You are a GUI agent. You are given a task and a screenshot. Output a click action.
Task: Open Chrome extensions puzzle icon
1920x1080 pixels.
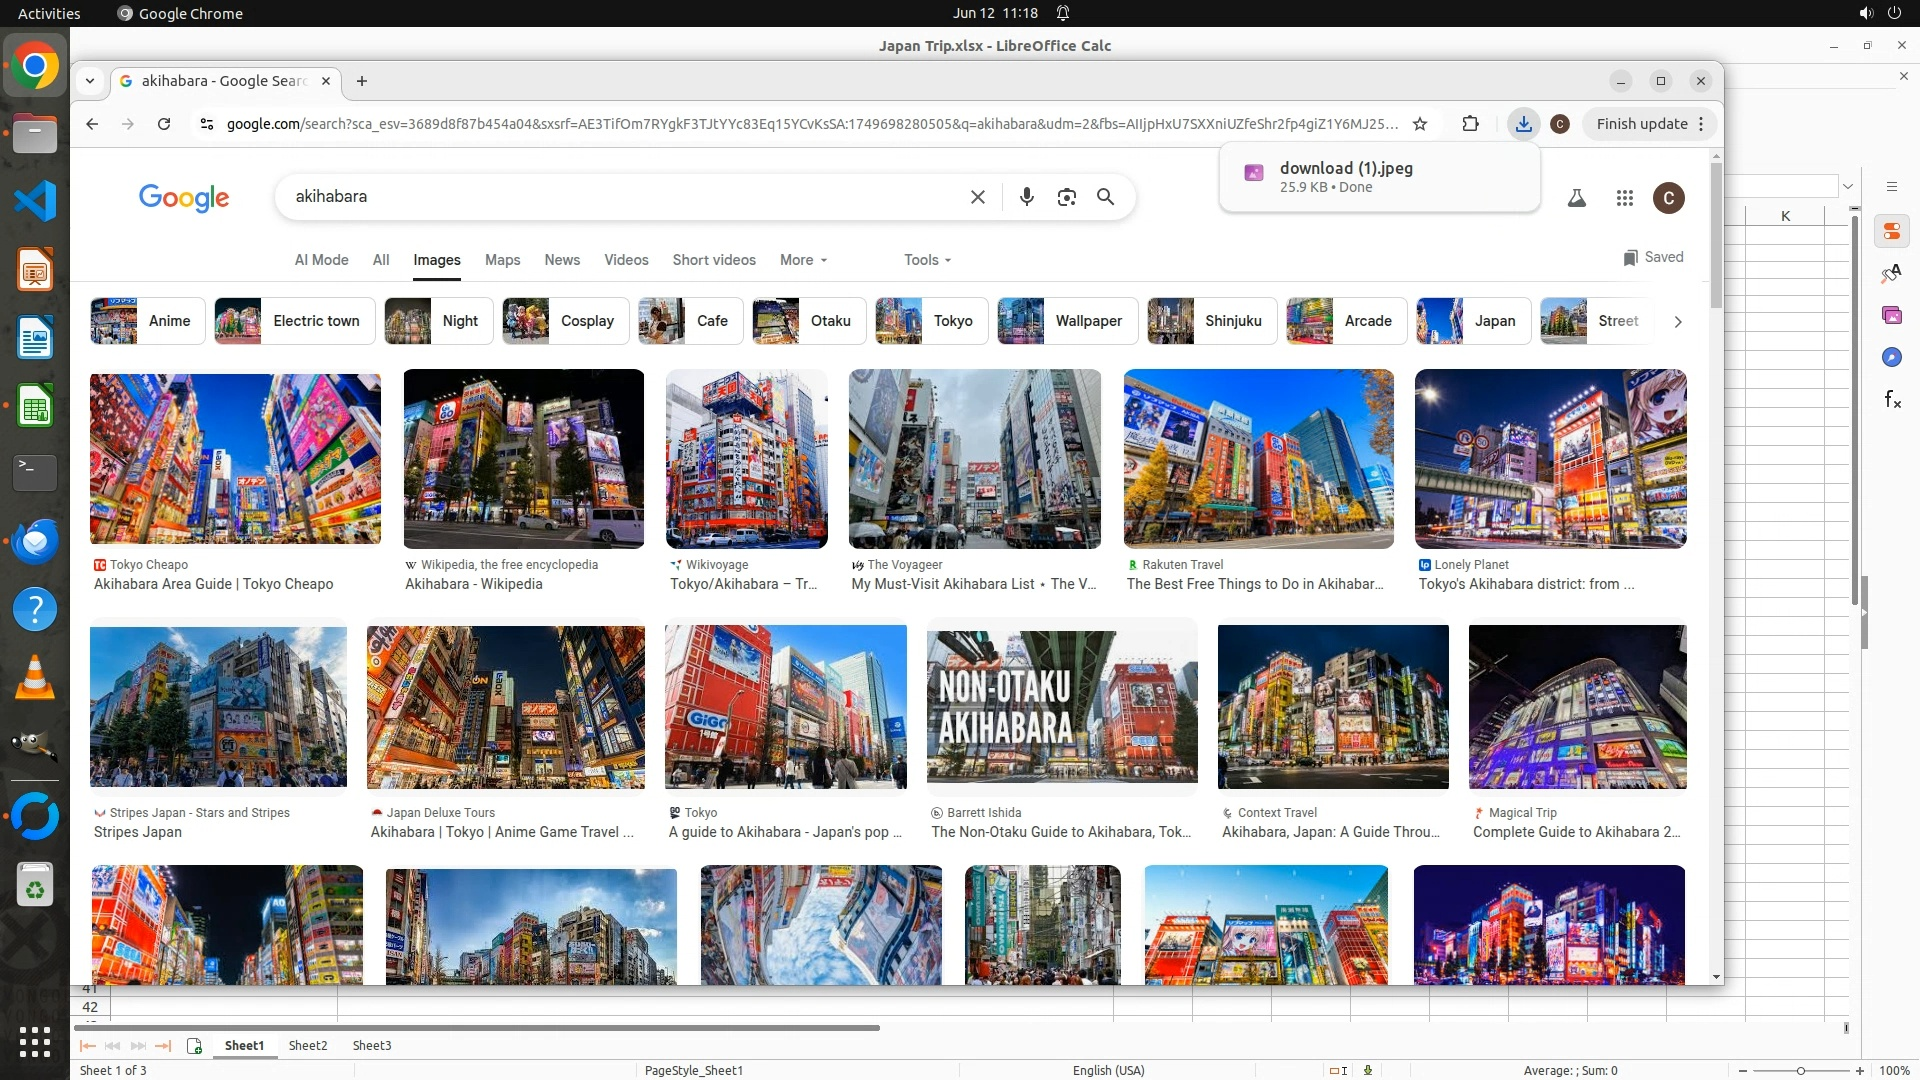1470,124
